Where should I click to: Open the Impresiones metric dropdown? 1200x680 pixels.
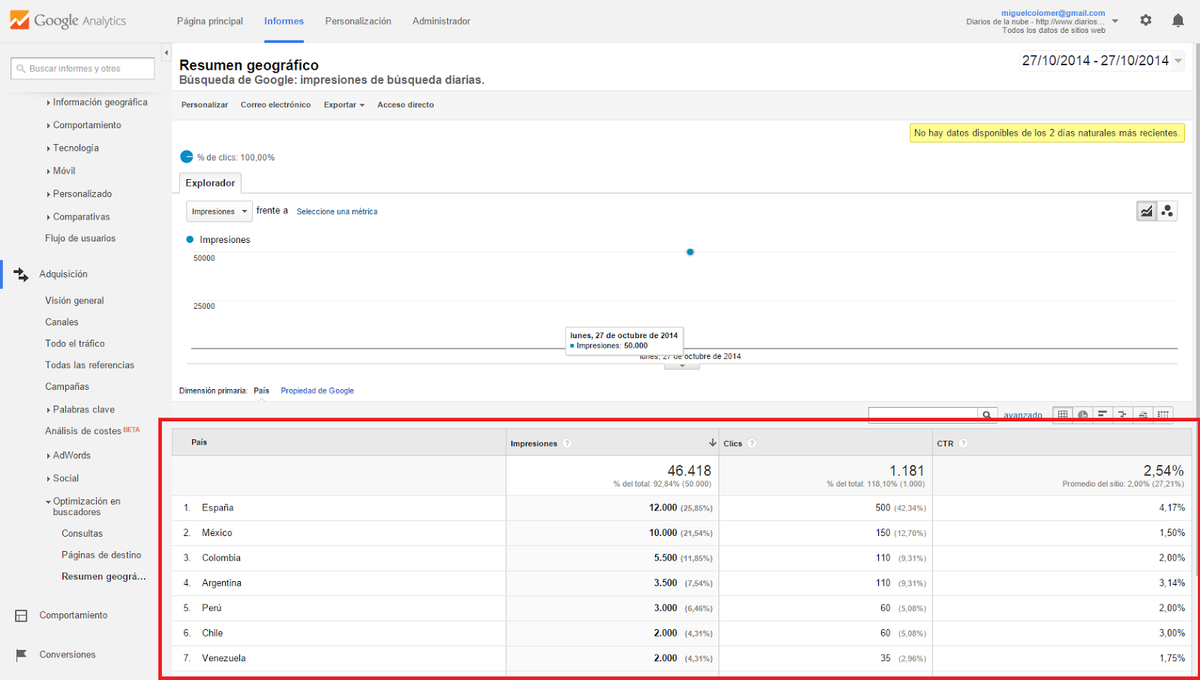pyautogui.click(x=219, y=211)
